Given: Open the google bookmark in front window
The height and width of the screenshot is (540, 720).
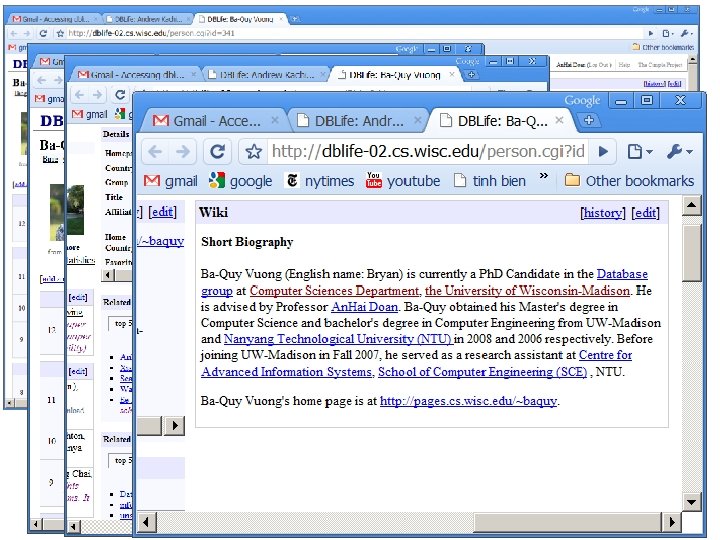Looking at the screenshot, I should (241, 181).
